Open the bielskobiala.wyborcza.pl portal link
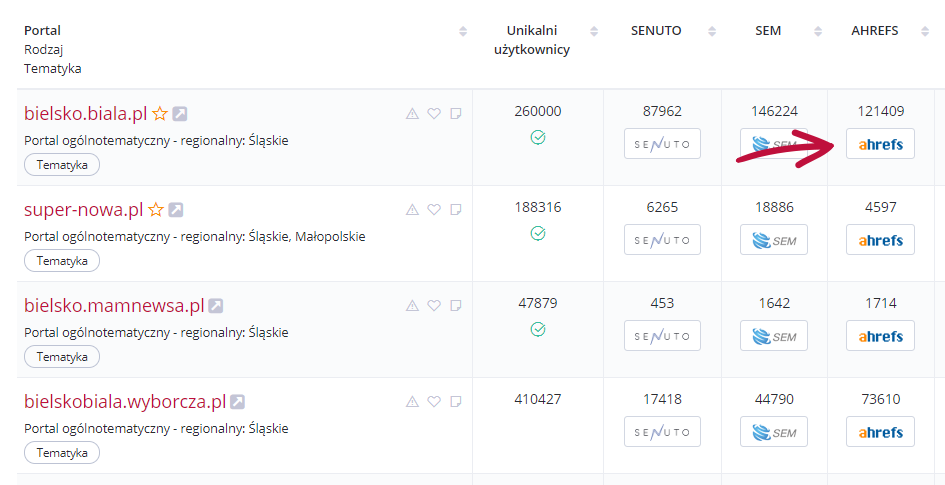The height and width of the screenshot is (485, 945). pyautogui.click(x=125, y=402)
